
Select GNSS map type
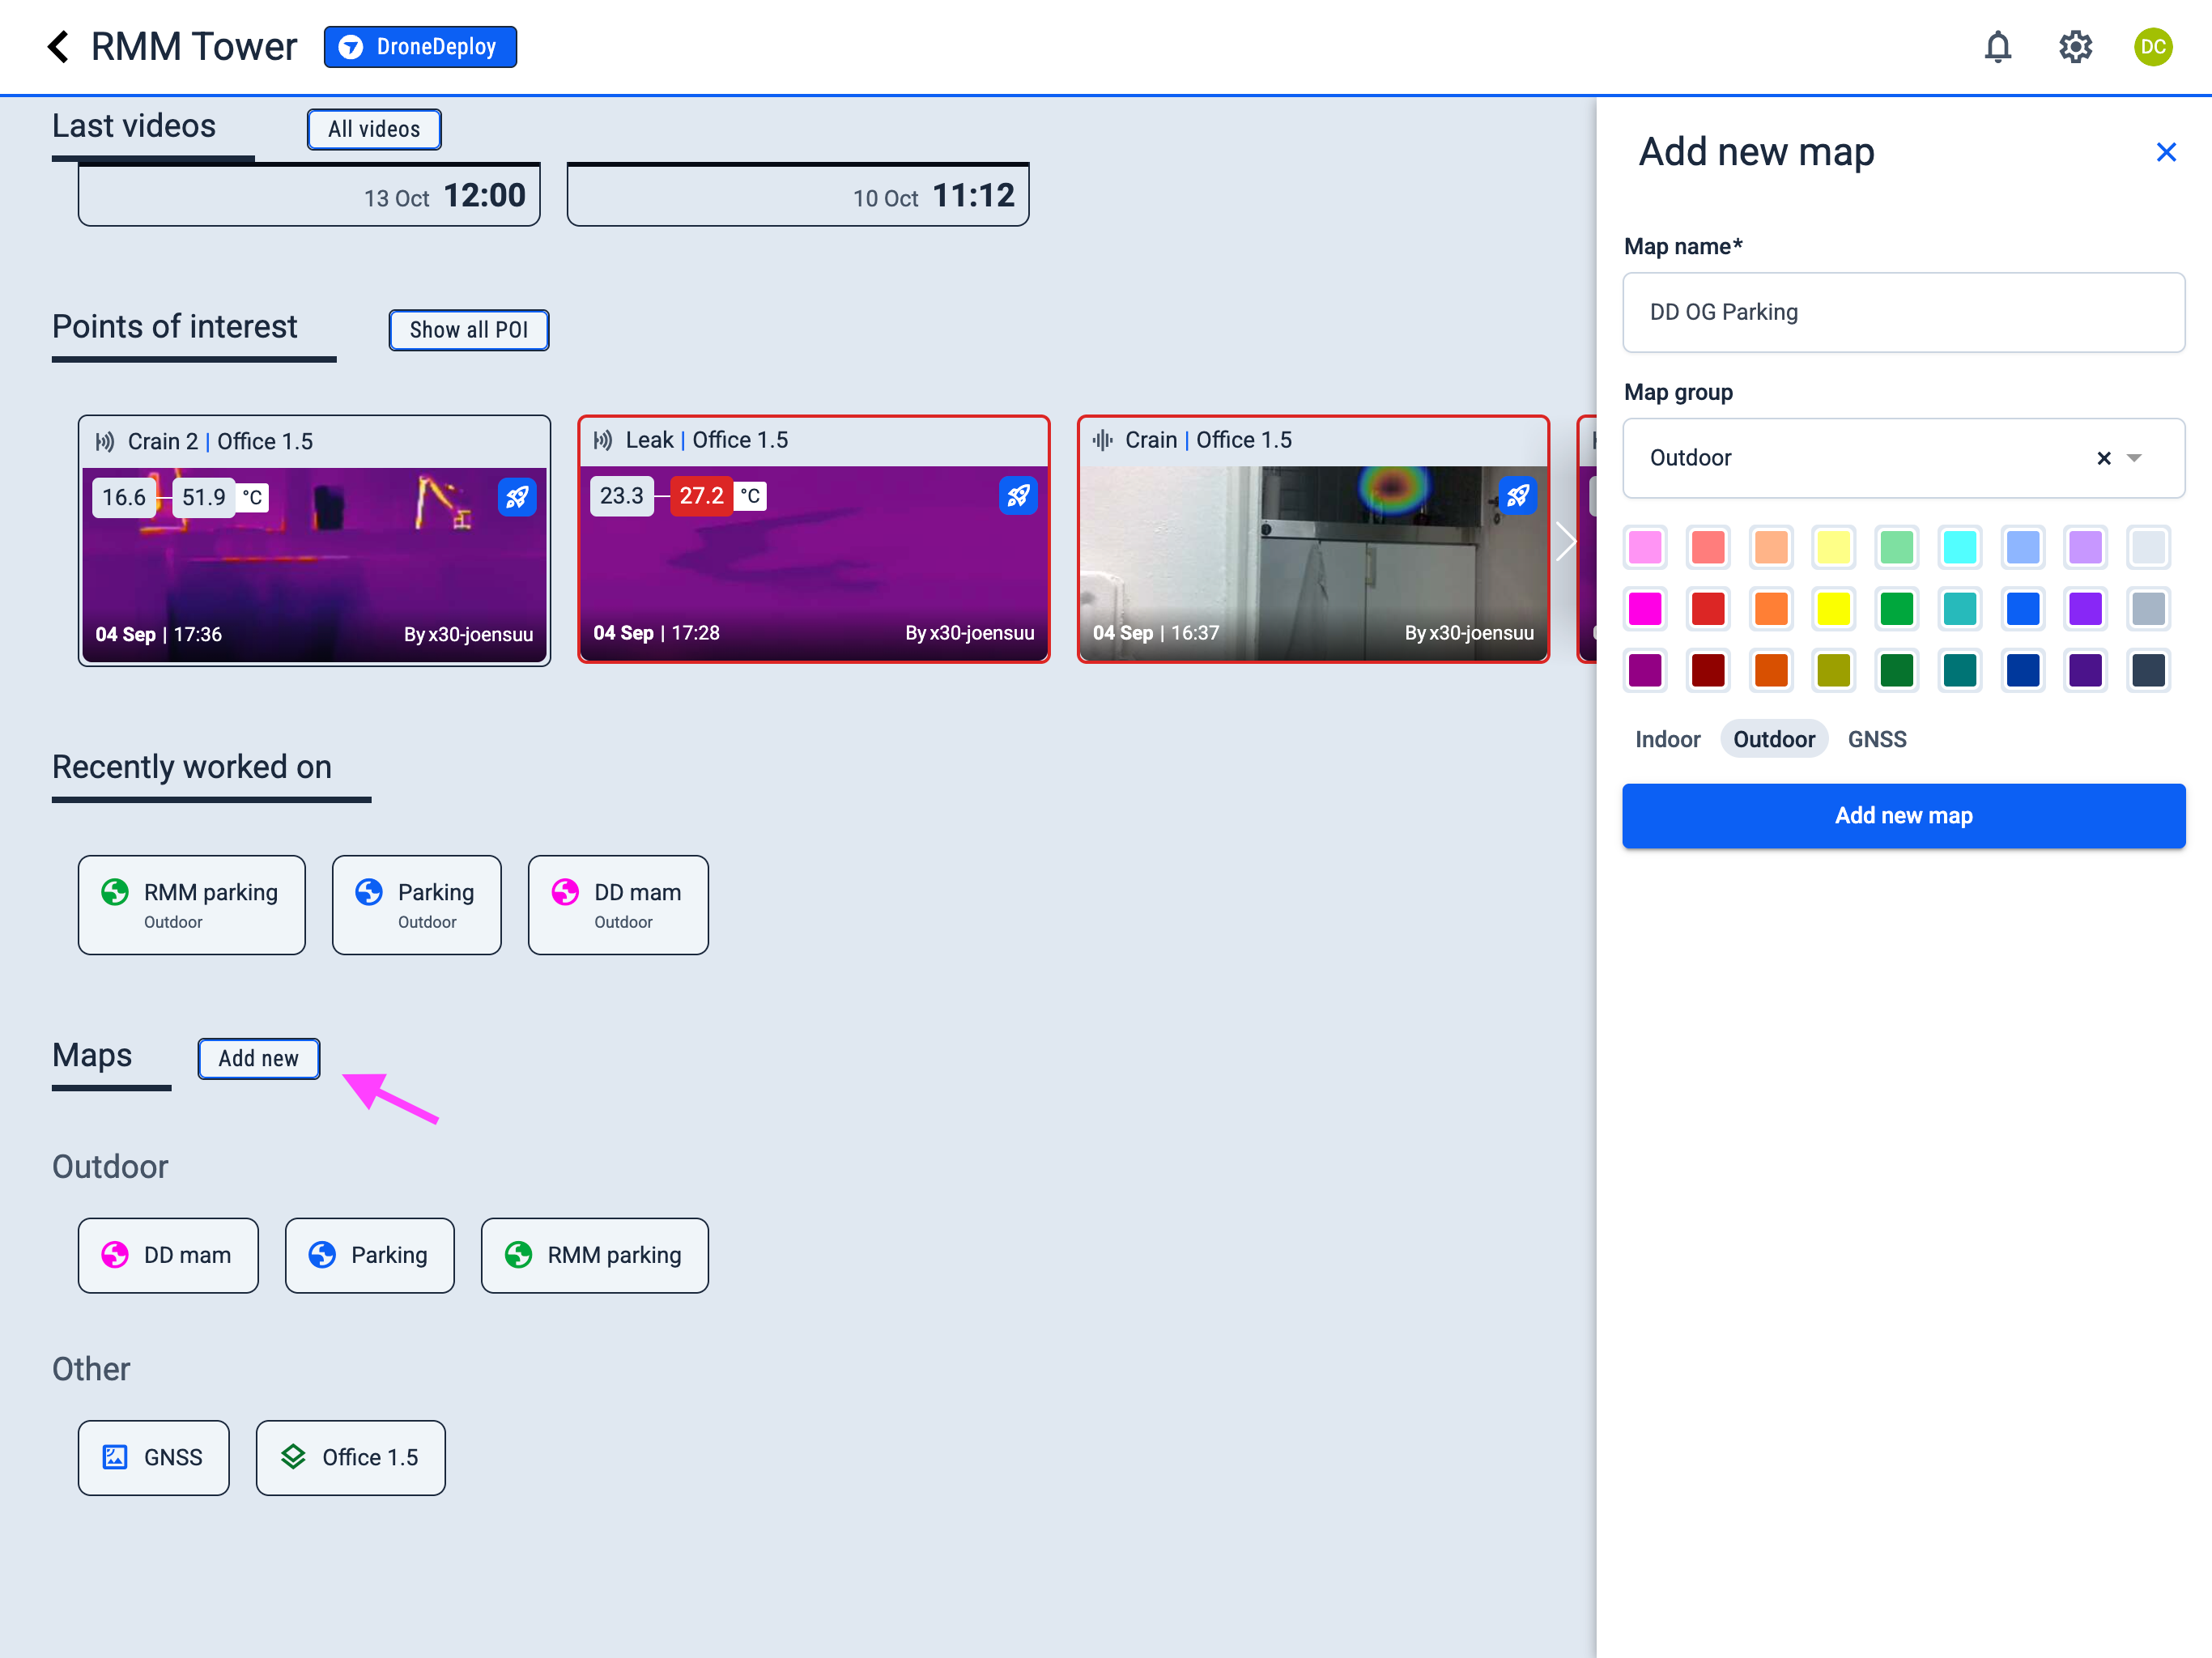coord(1876,739)
